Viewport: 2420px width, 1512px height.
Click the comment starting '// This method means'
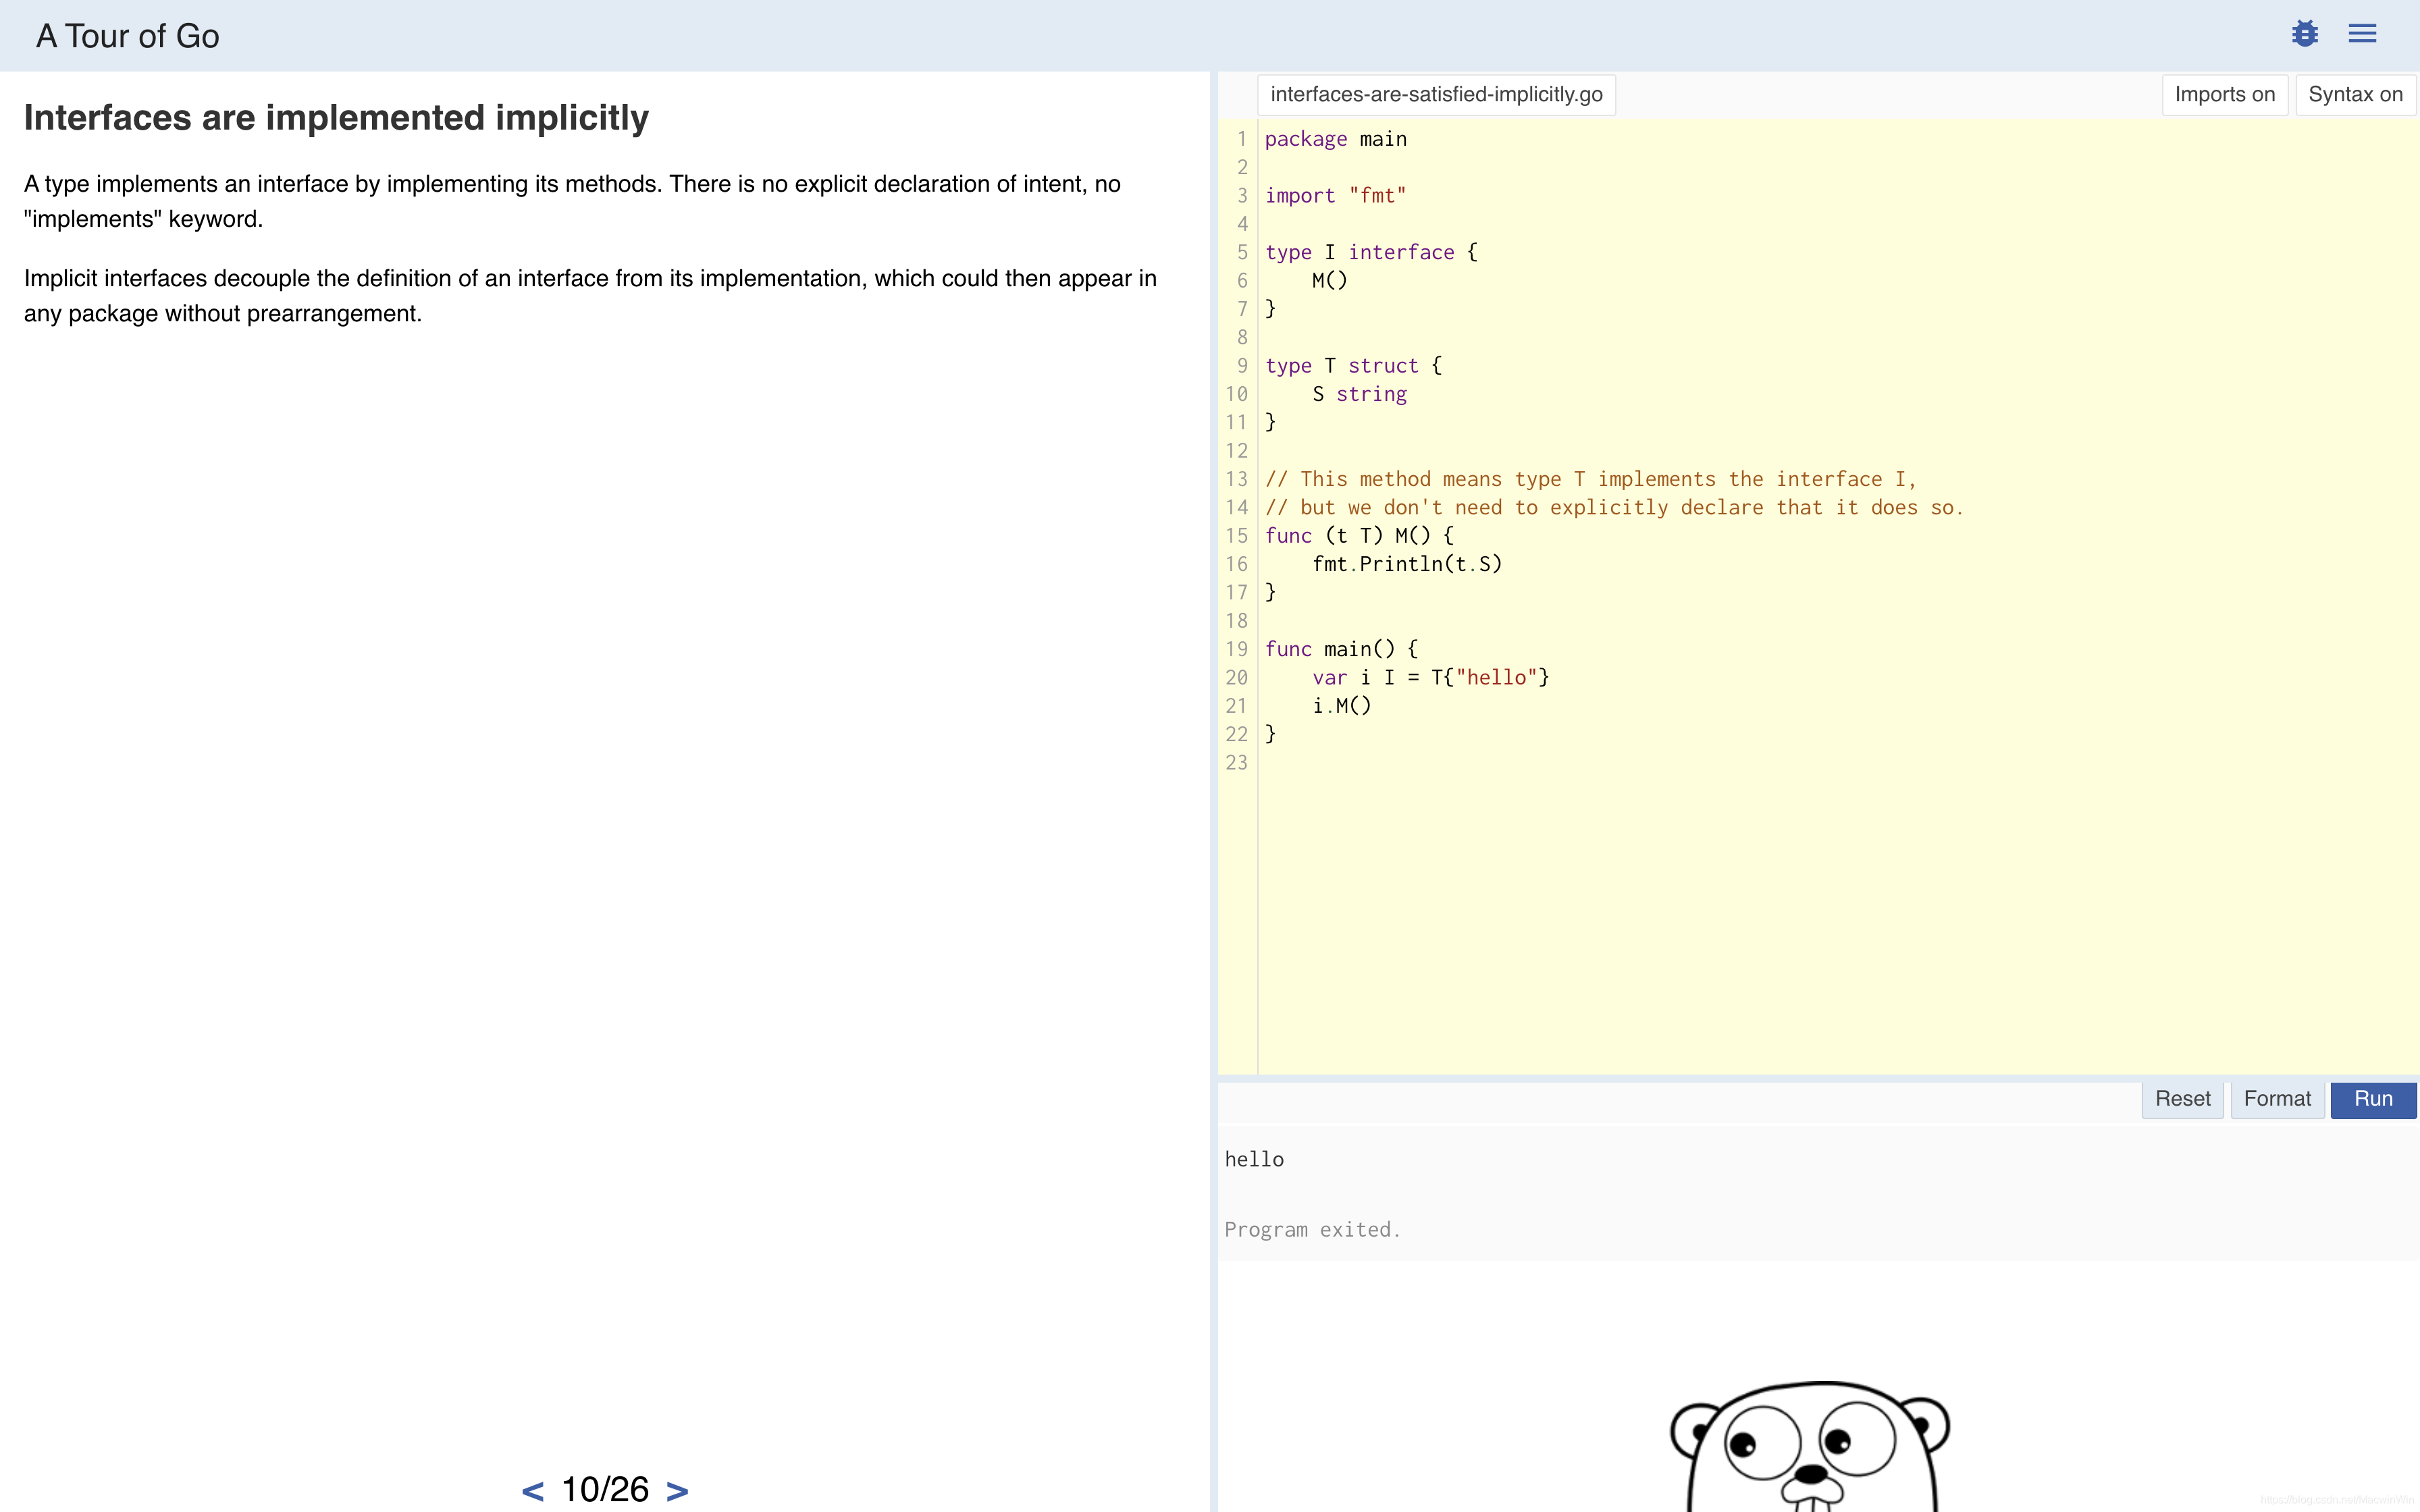1590,479
